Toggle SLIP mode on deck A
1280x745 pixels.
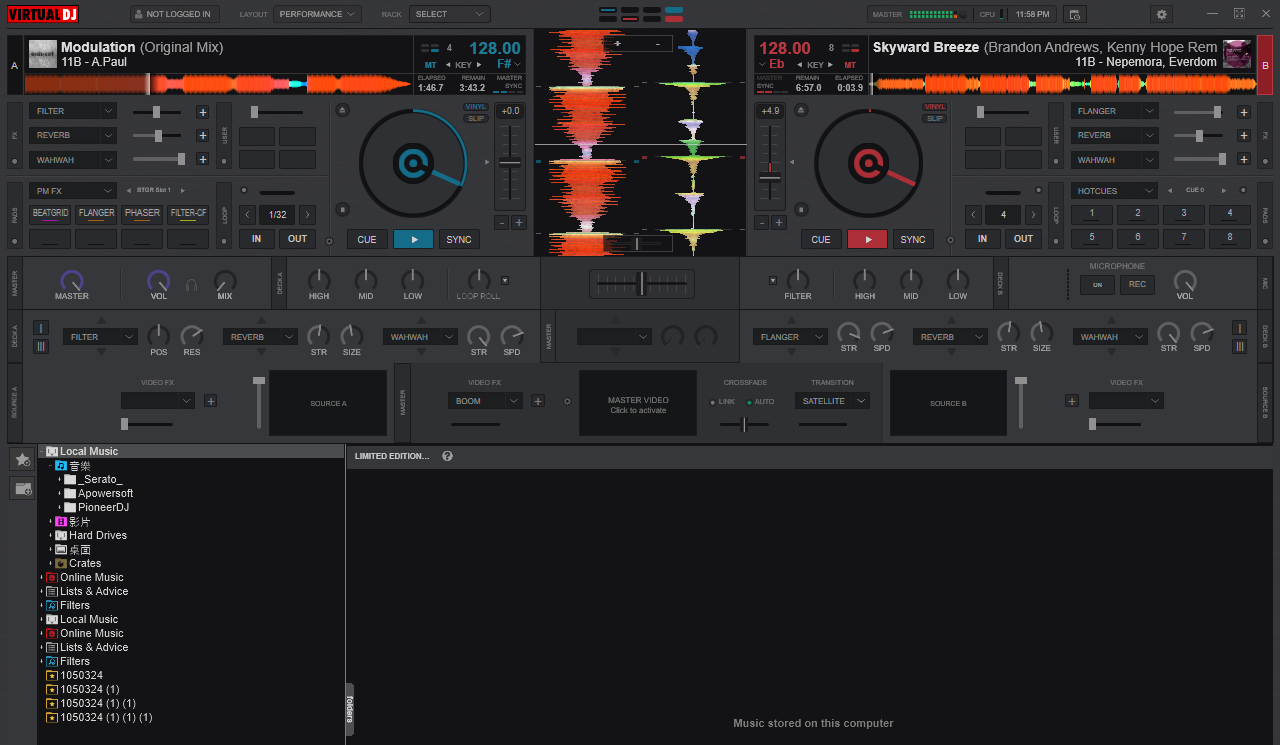(x=476, y=118)
